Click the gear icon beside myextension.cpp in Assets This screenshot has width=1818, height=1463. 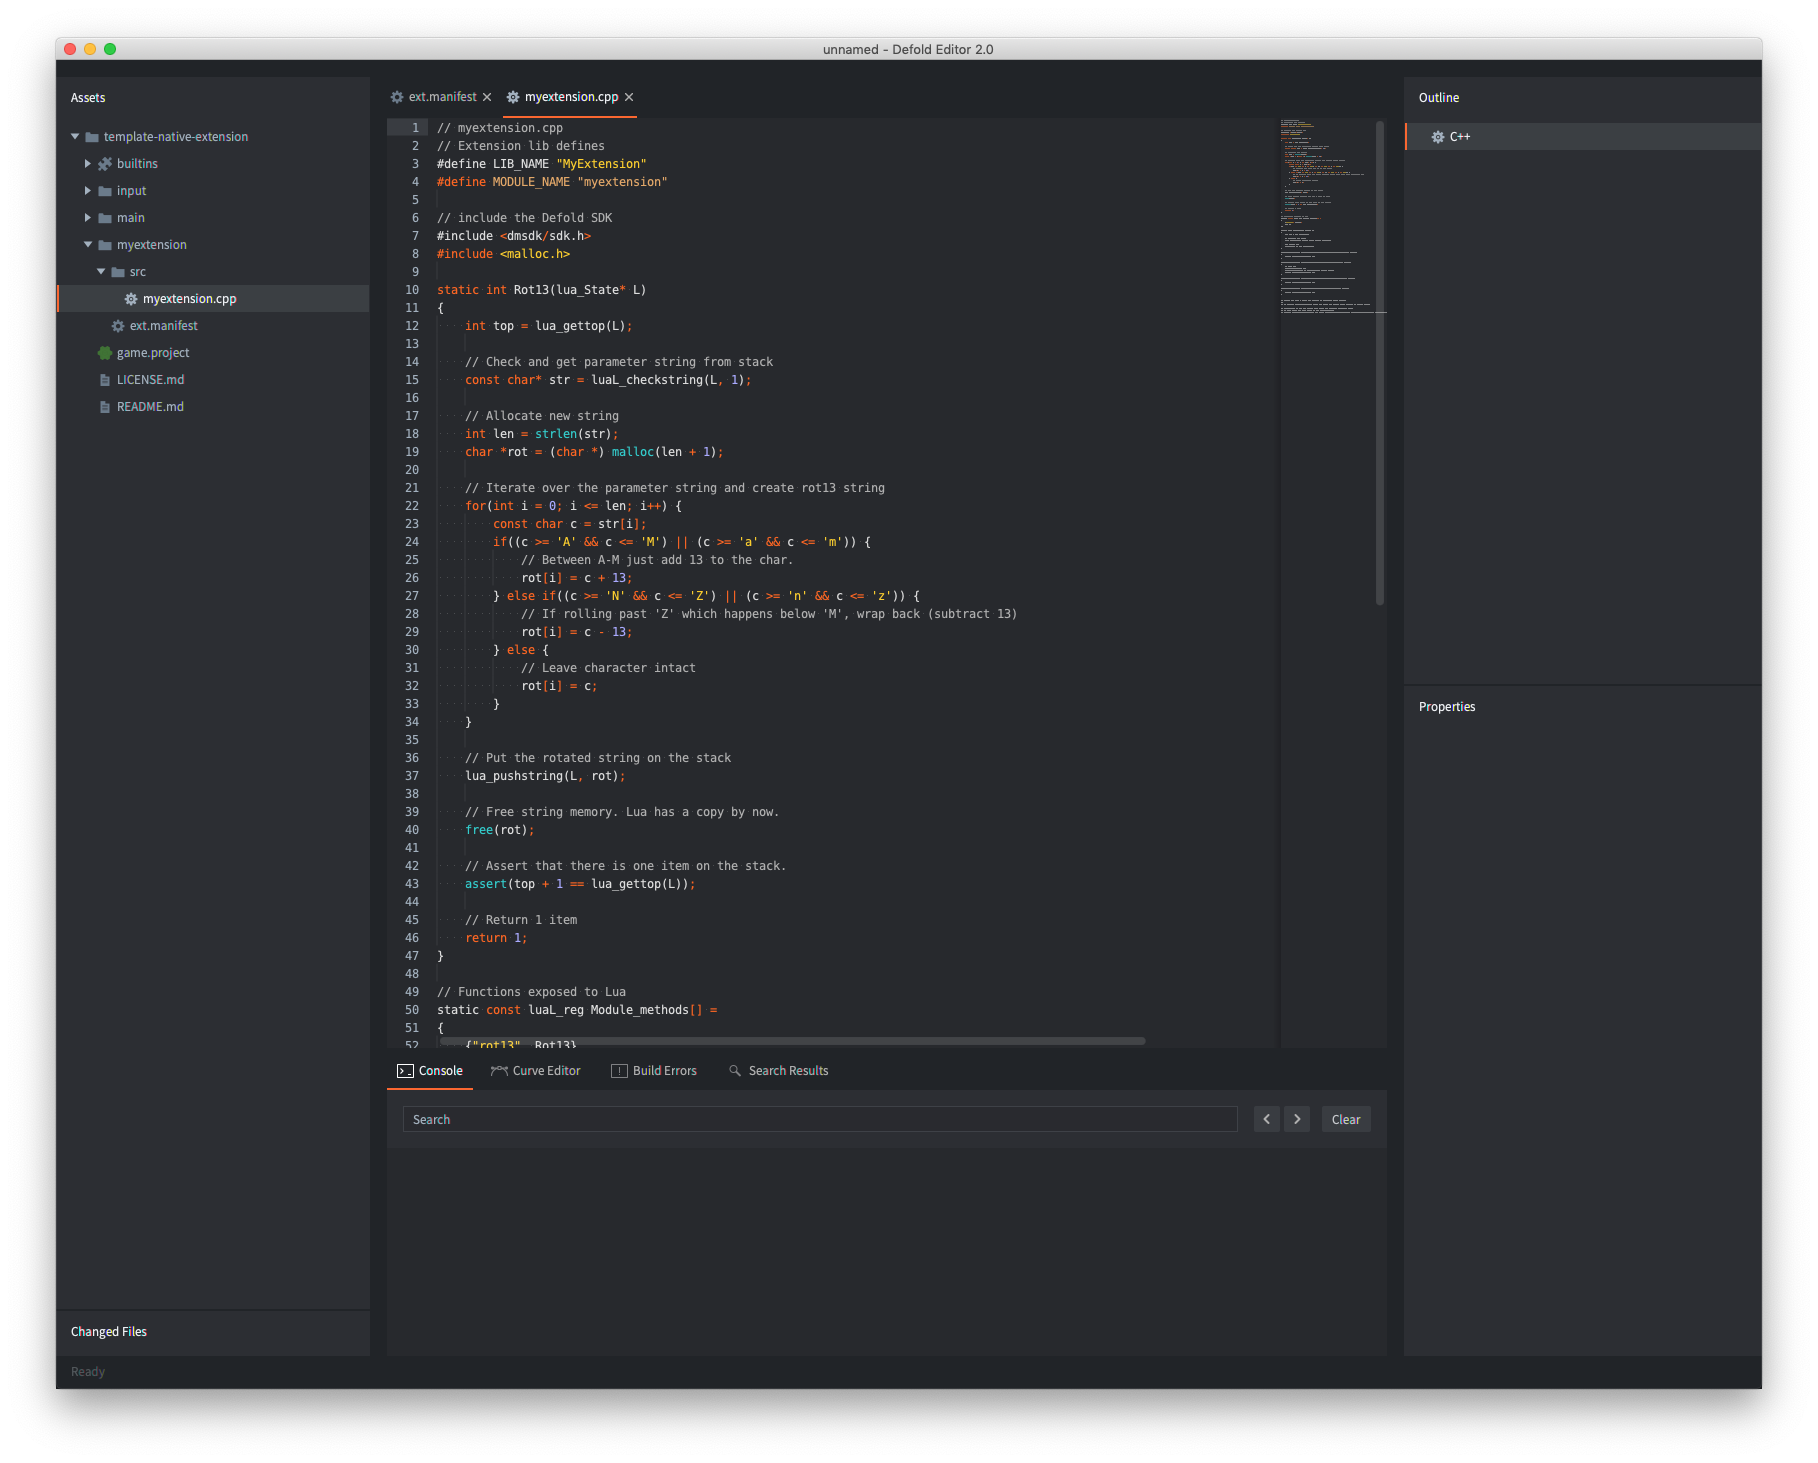point(131,299)
